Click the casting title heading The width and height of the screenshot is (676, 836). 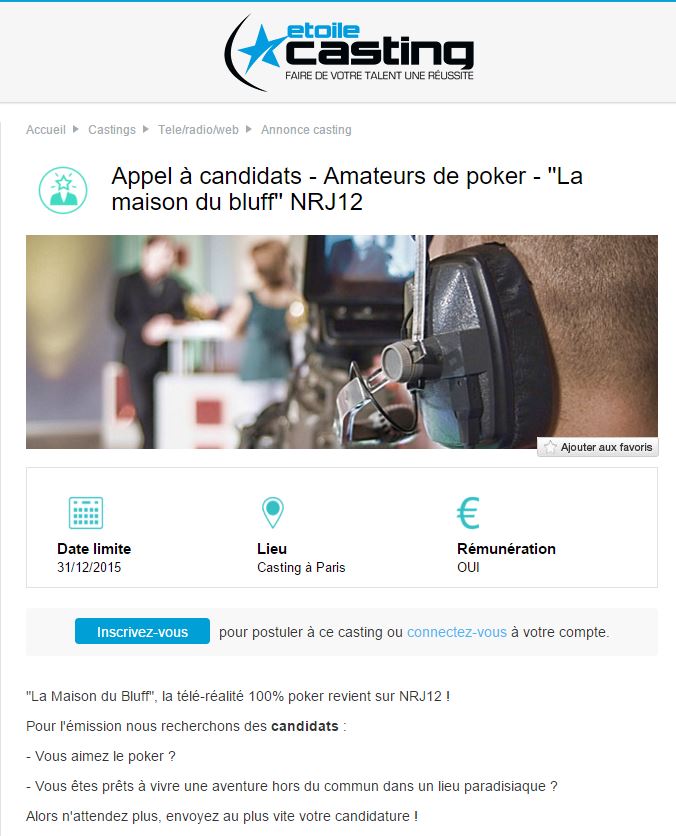(347, 189)
